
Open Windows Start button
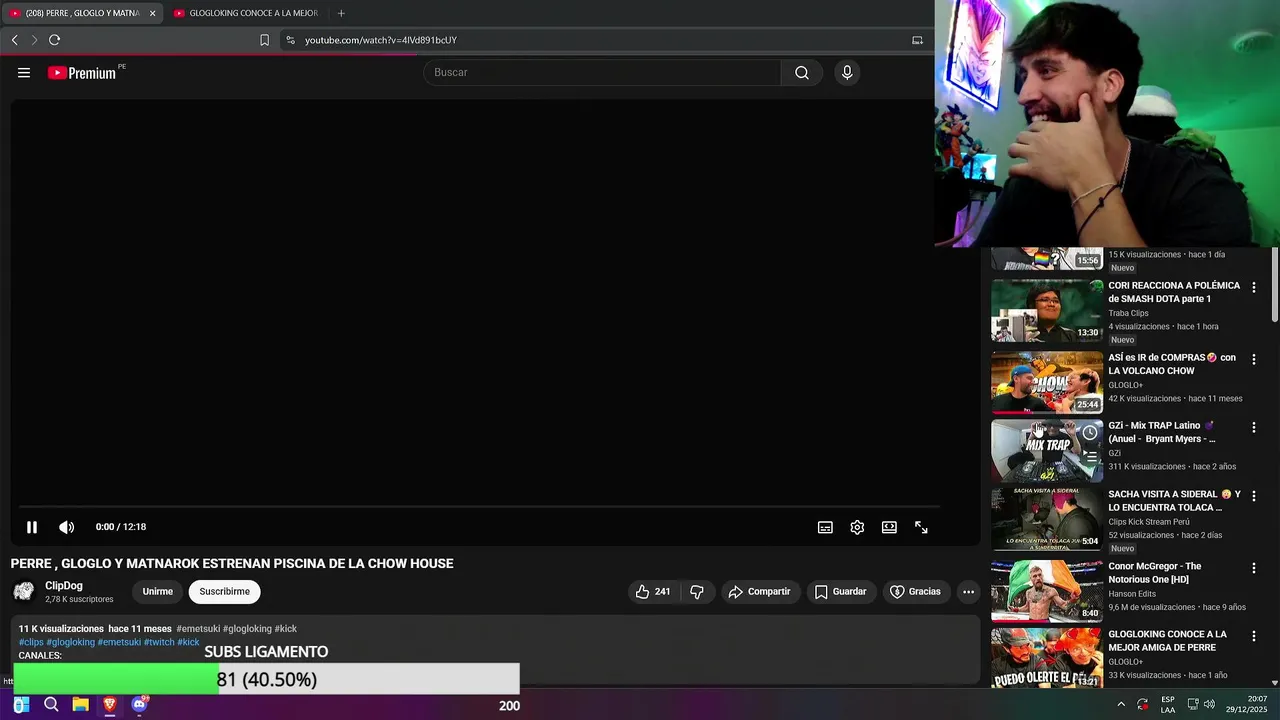(x=21, y=705)
